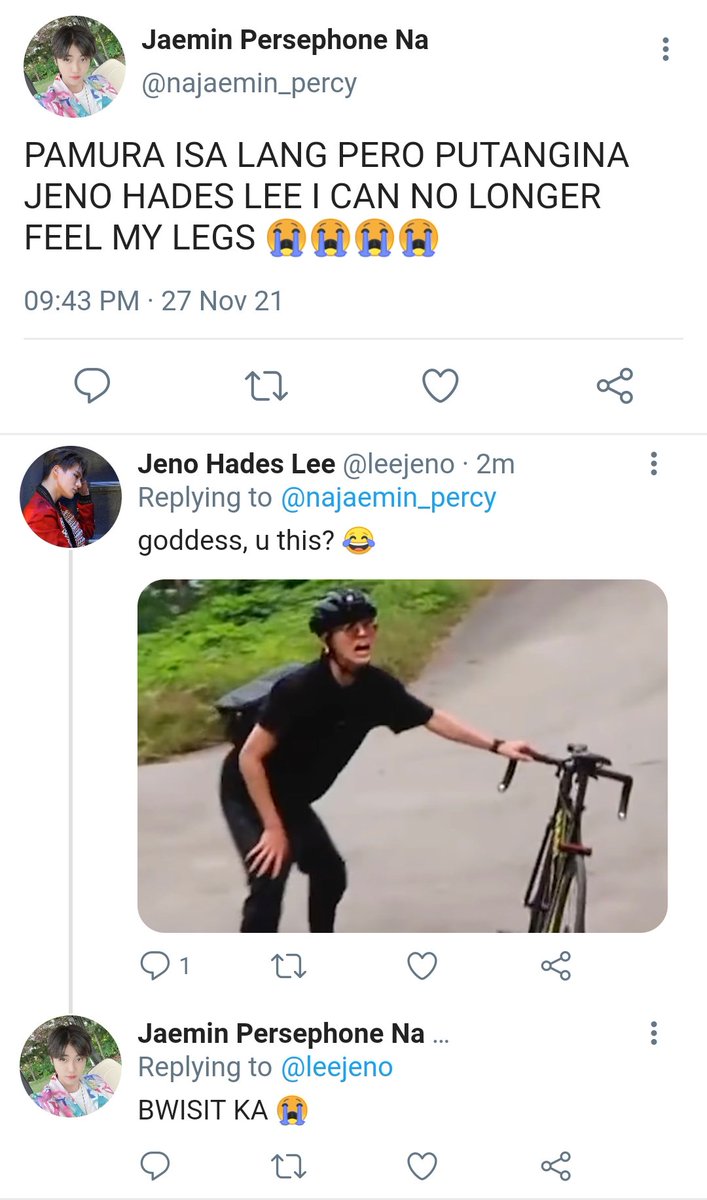Viewport: 707px width, 1200px height.
Task: Retweet the main PAMURA ISA LANG tweet
Action: pyautogui.click(x=266, y=385)
